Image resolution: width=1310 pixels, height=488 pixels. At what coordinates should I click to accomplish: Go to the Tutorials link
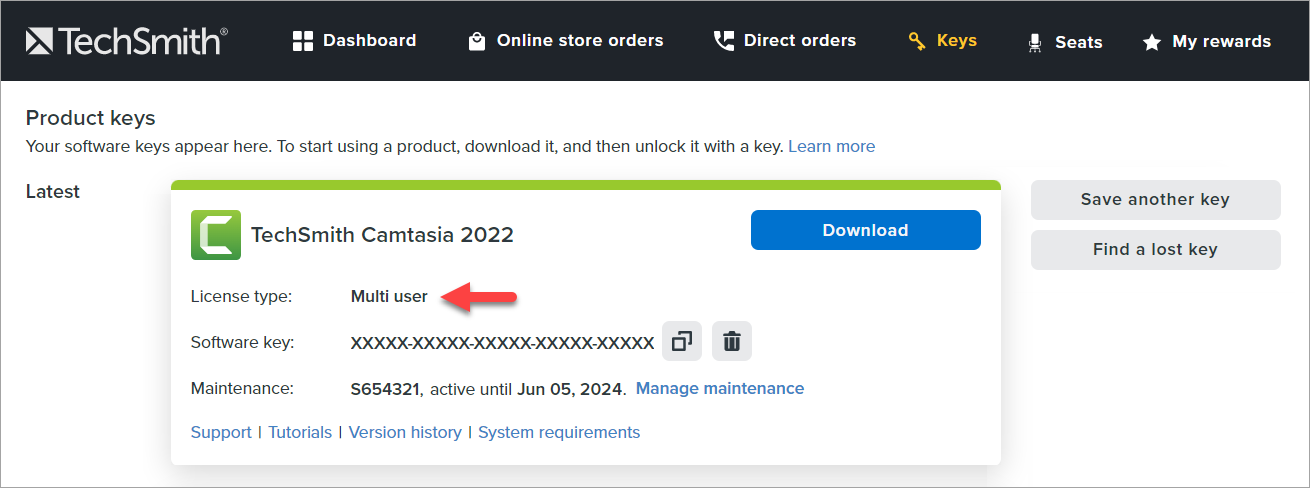click(x=300, y=432)
